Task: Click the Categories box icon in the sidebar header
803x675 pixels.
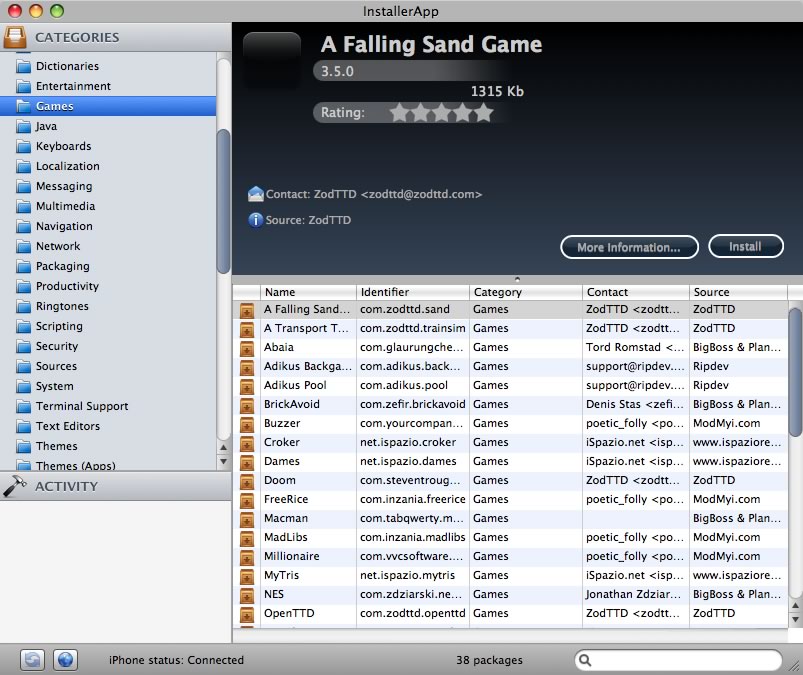Action: (14, 37)
